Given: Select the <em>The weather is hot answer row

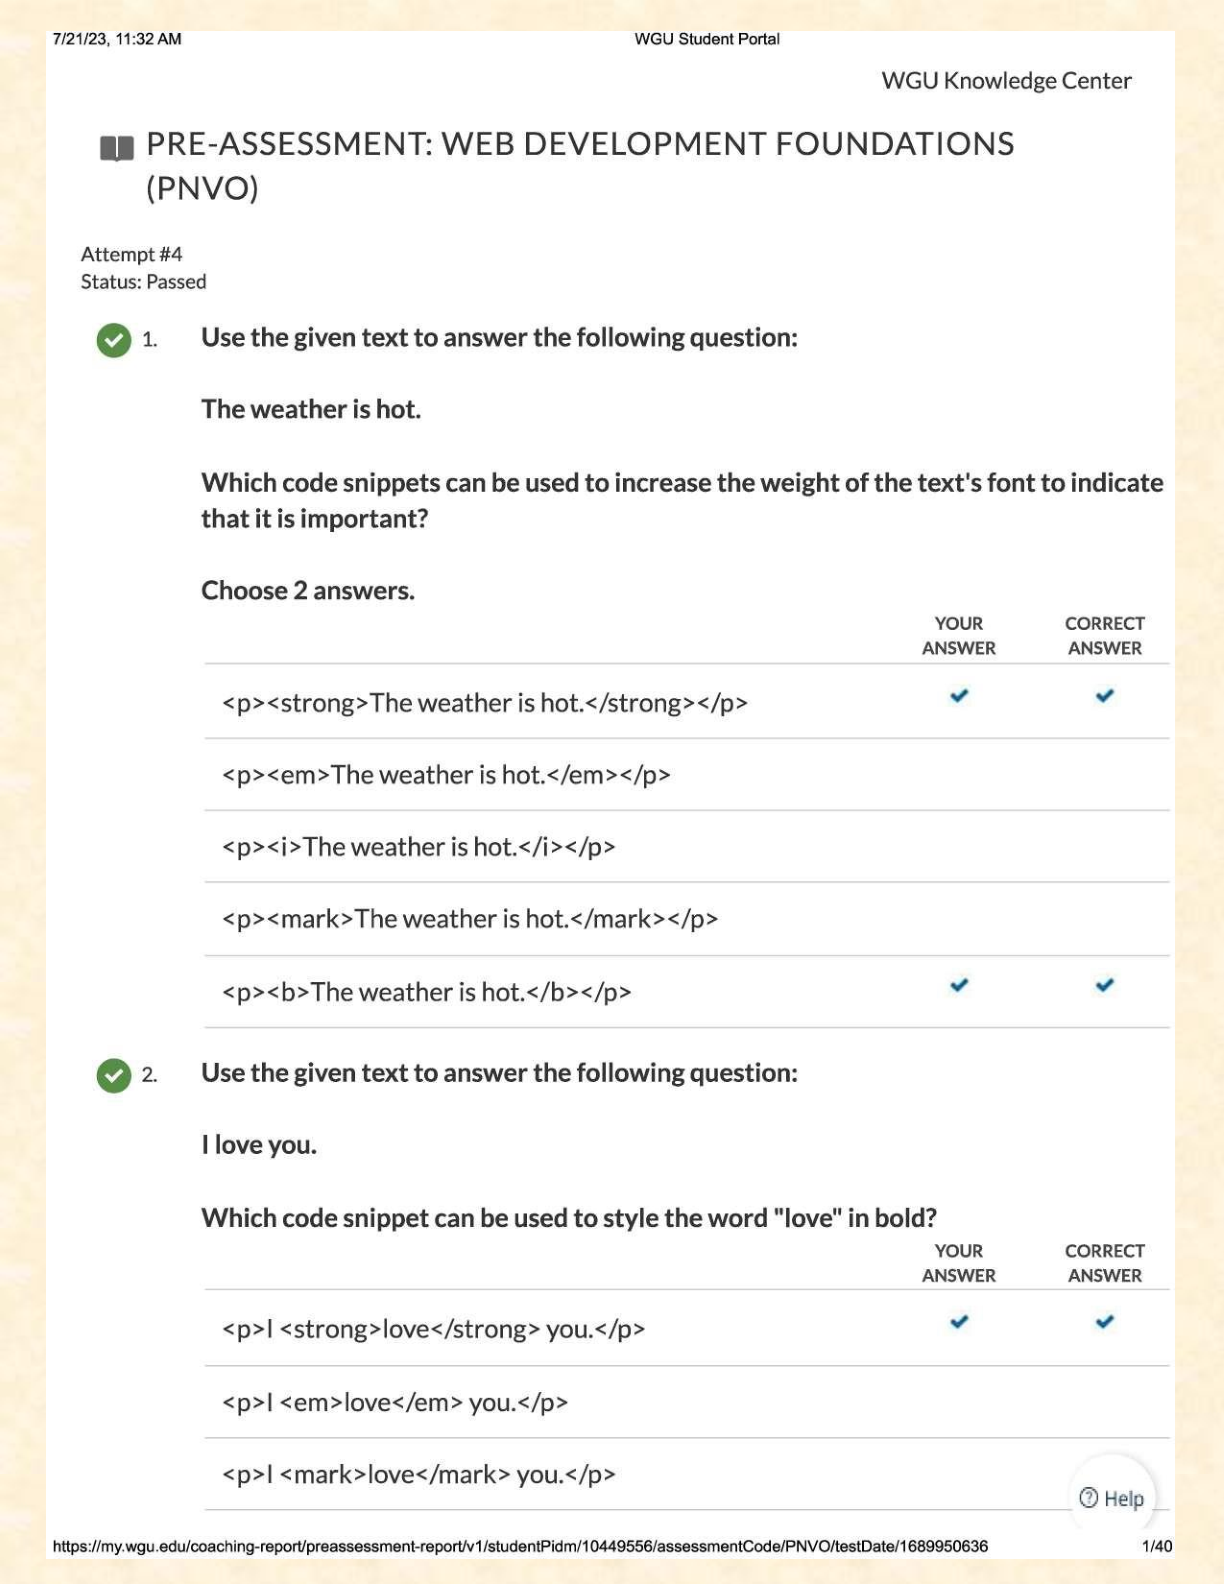Looking at the screenshot, I should (446, 775).
